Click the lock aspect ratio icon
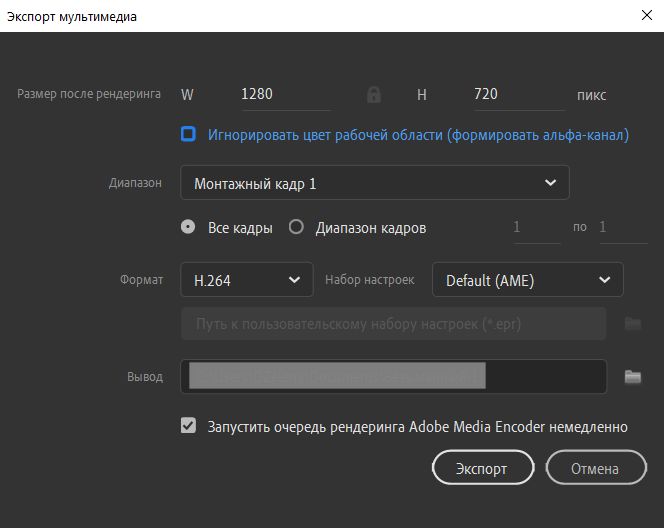 pyautogui.click(x=374, y=95)
